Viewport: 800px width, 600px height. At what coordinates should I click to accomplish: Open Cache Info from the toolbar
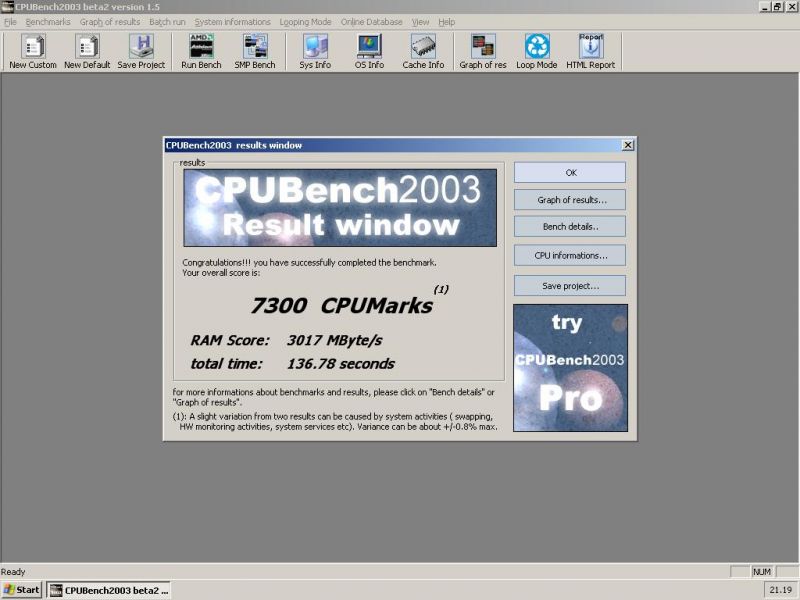coord(423,52)
